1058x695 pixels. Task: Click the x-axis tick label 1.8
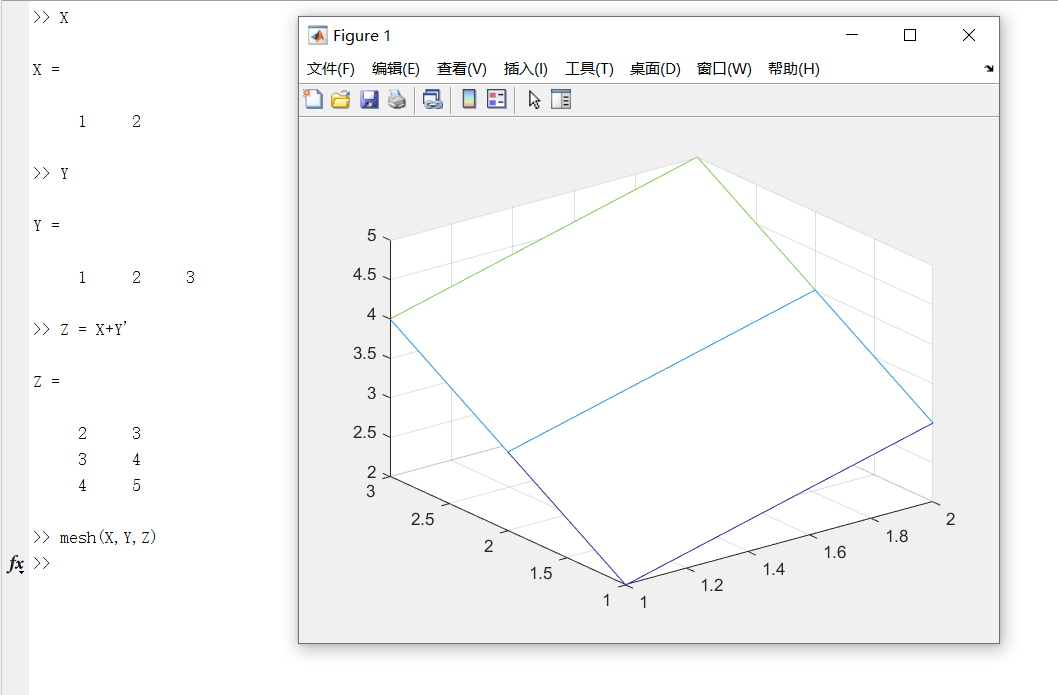point(897,536)
